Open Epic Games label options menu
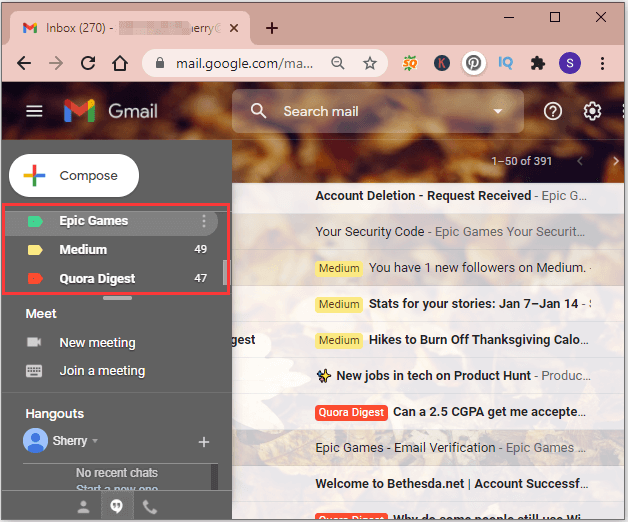This screenshot has width=628, height=522. pyautogui.click(x=204, y=221)
